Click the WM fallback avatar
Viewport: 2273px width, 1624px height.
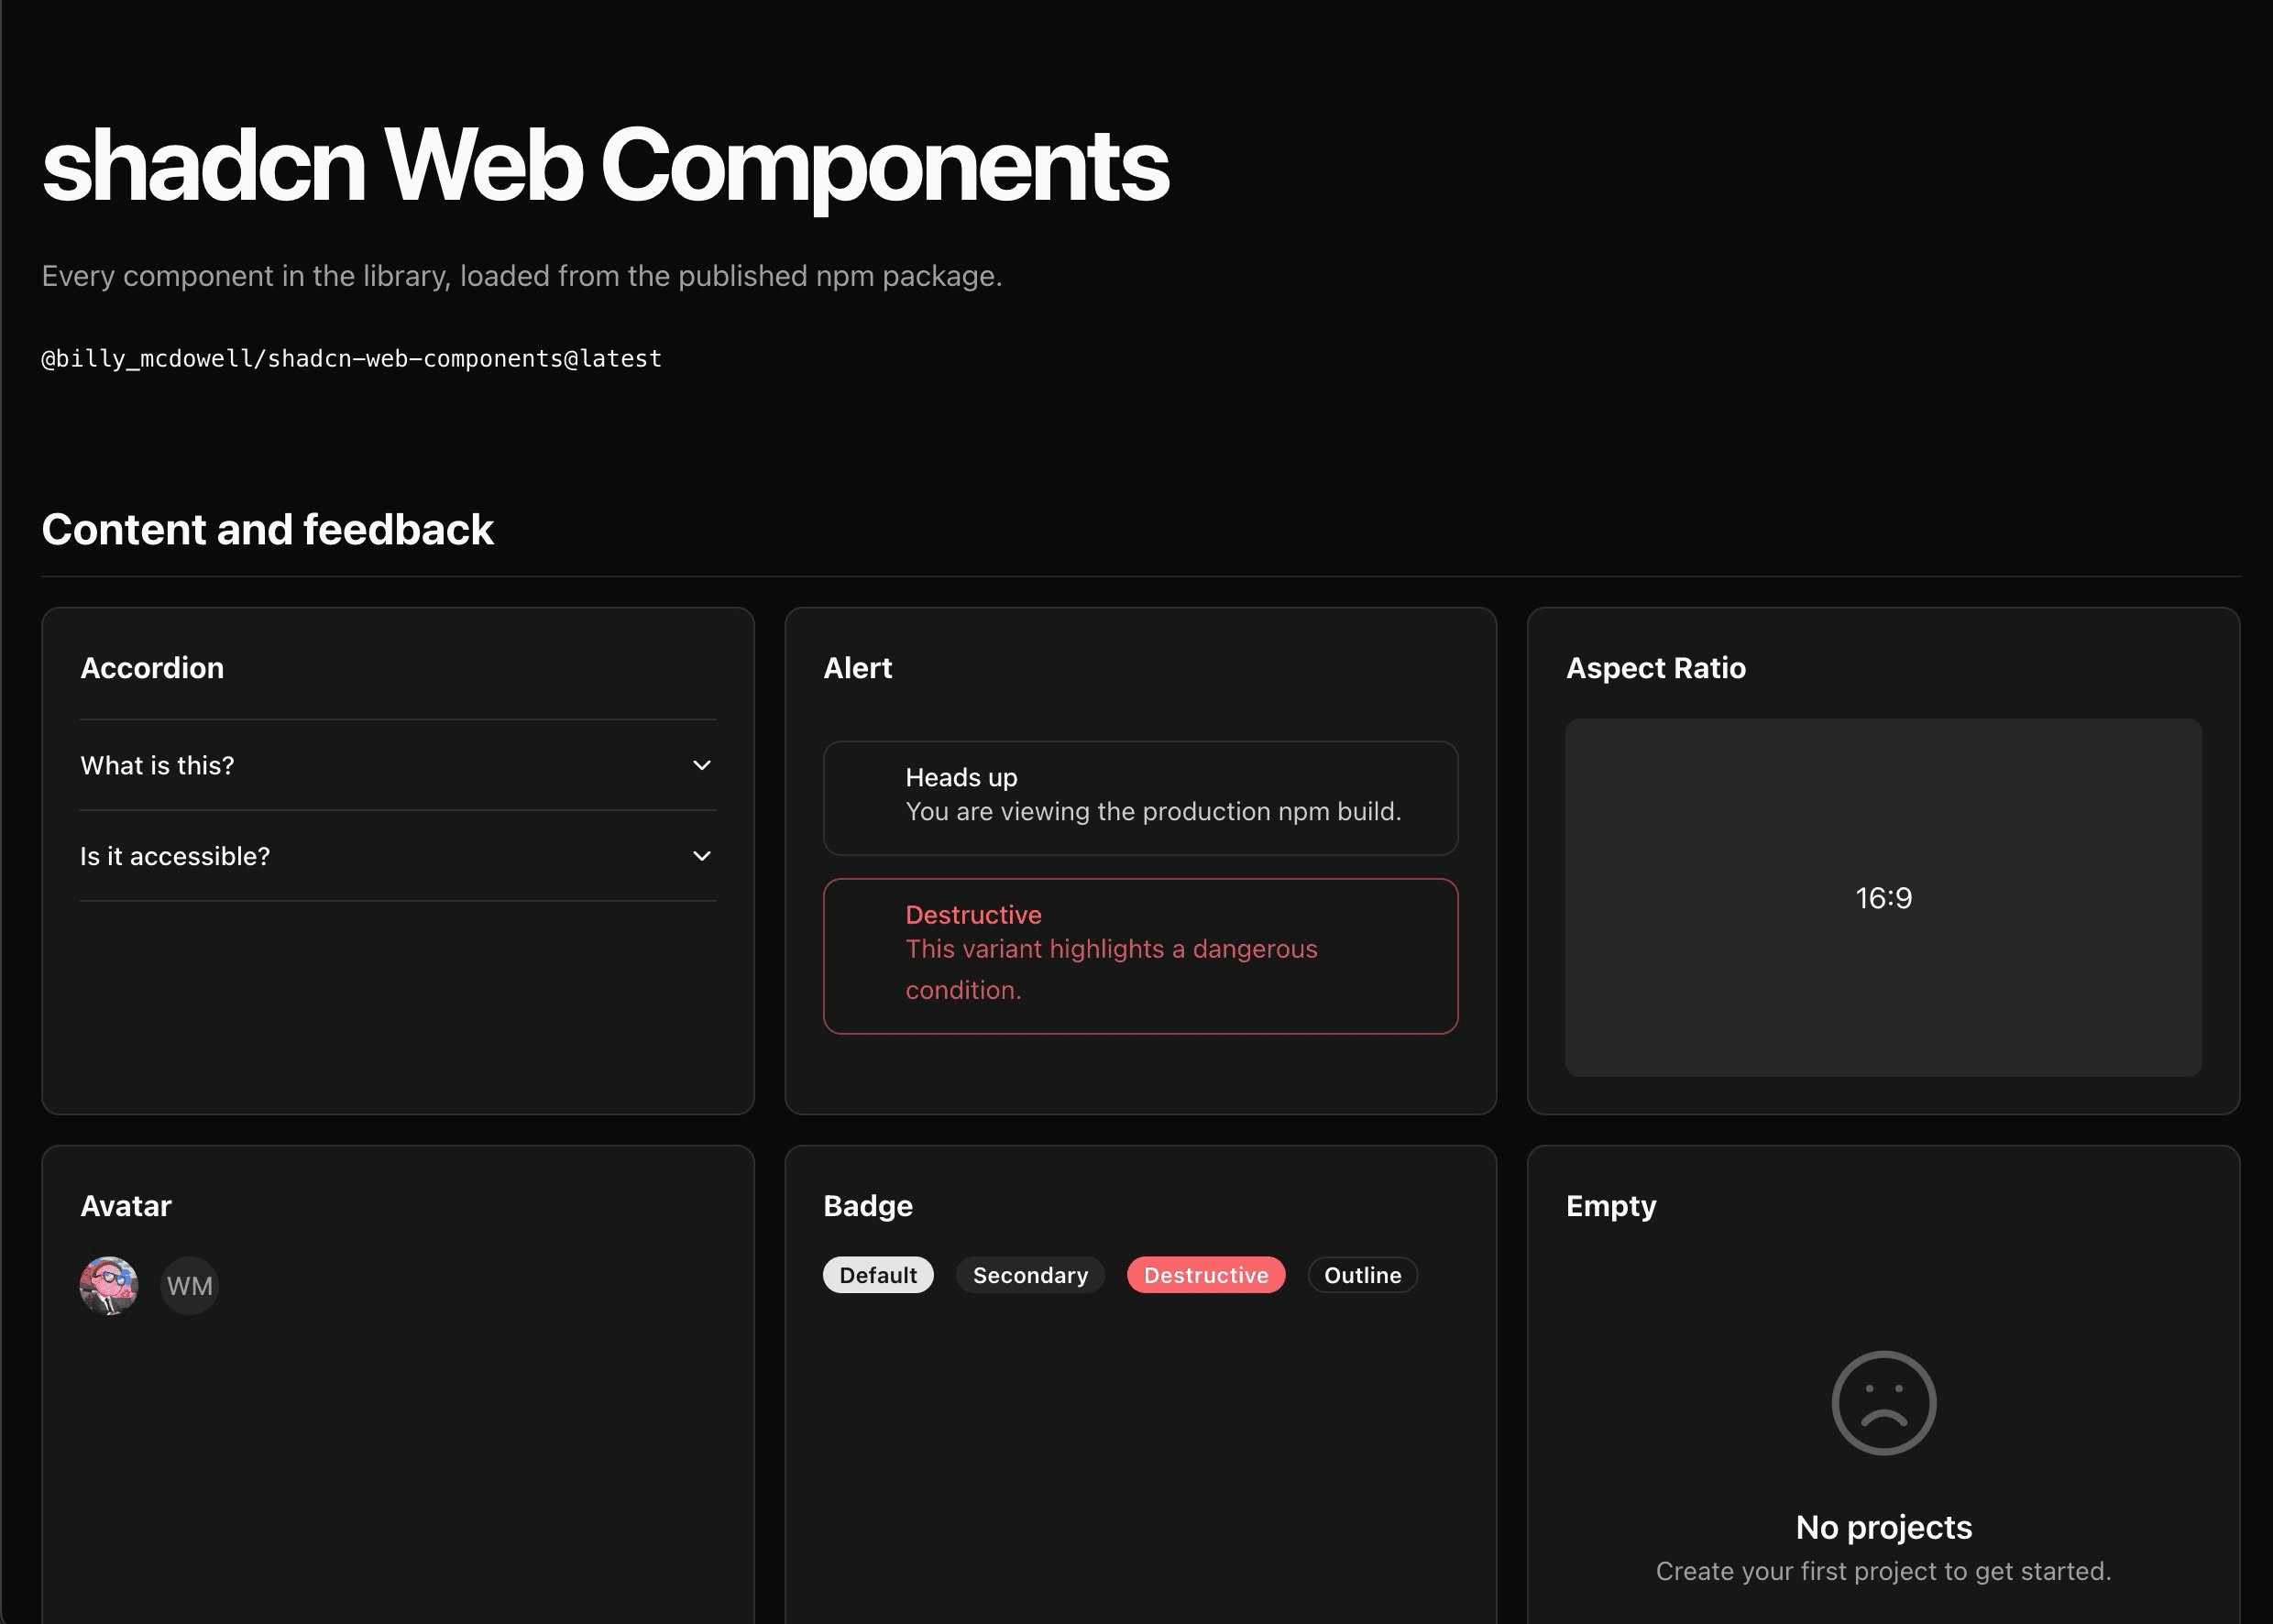190,1286
